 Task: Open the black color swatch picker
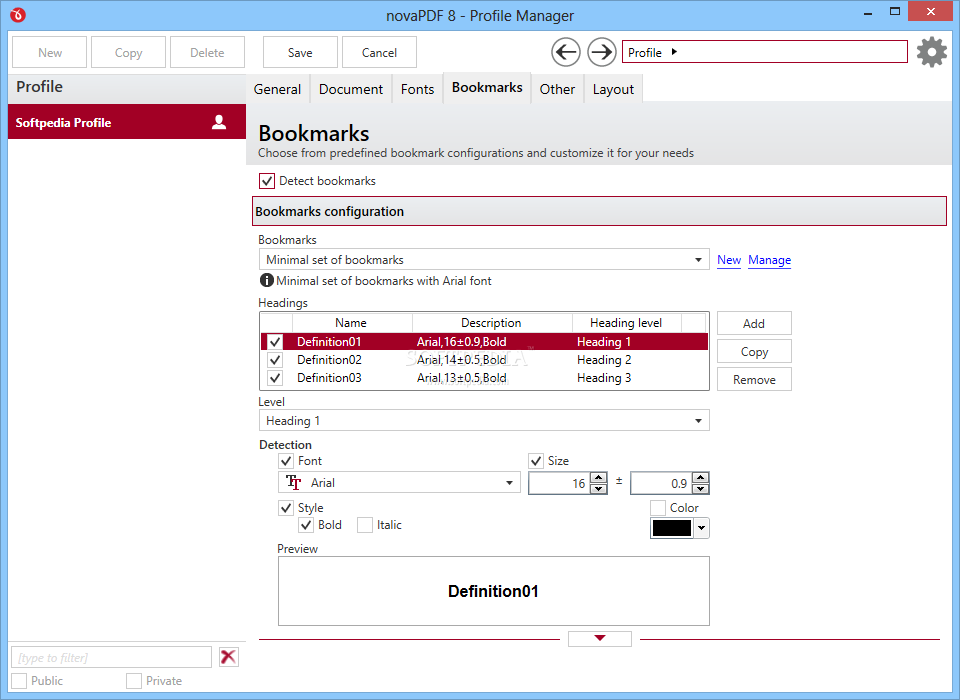coord(679,528)
